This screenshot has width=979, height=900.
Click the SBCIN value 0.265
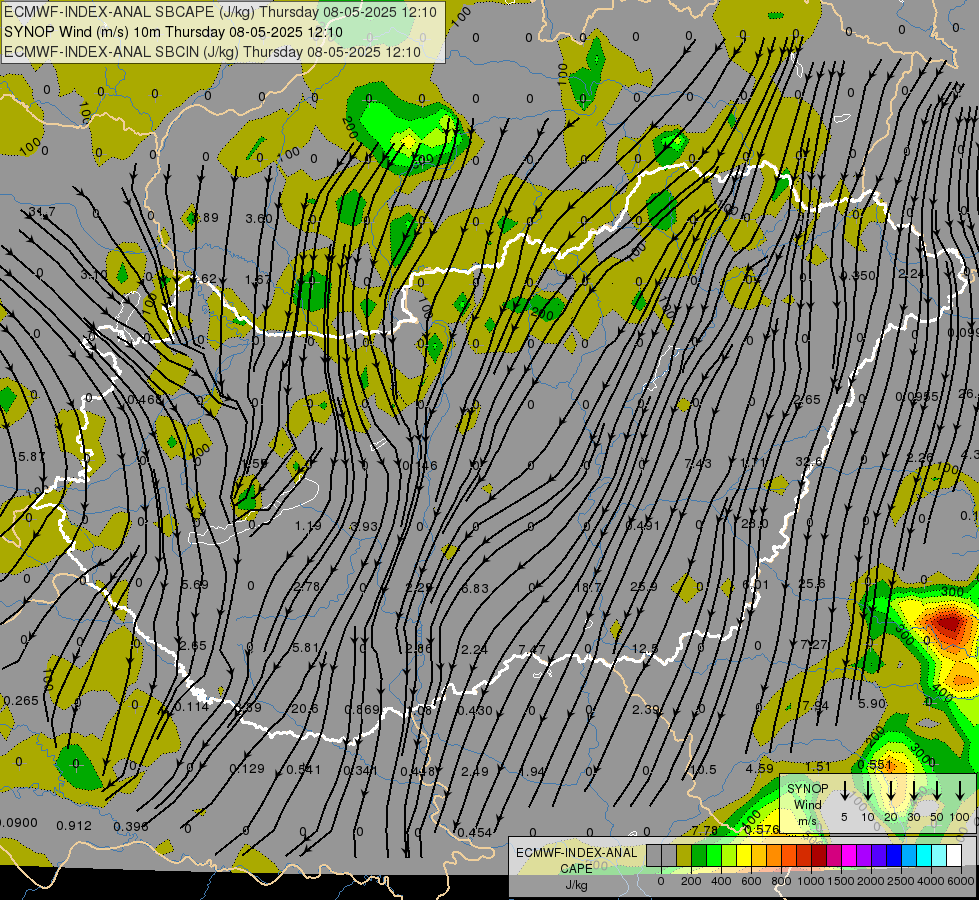pos(21,701)
